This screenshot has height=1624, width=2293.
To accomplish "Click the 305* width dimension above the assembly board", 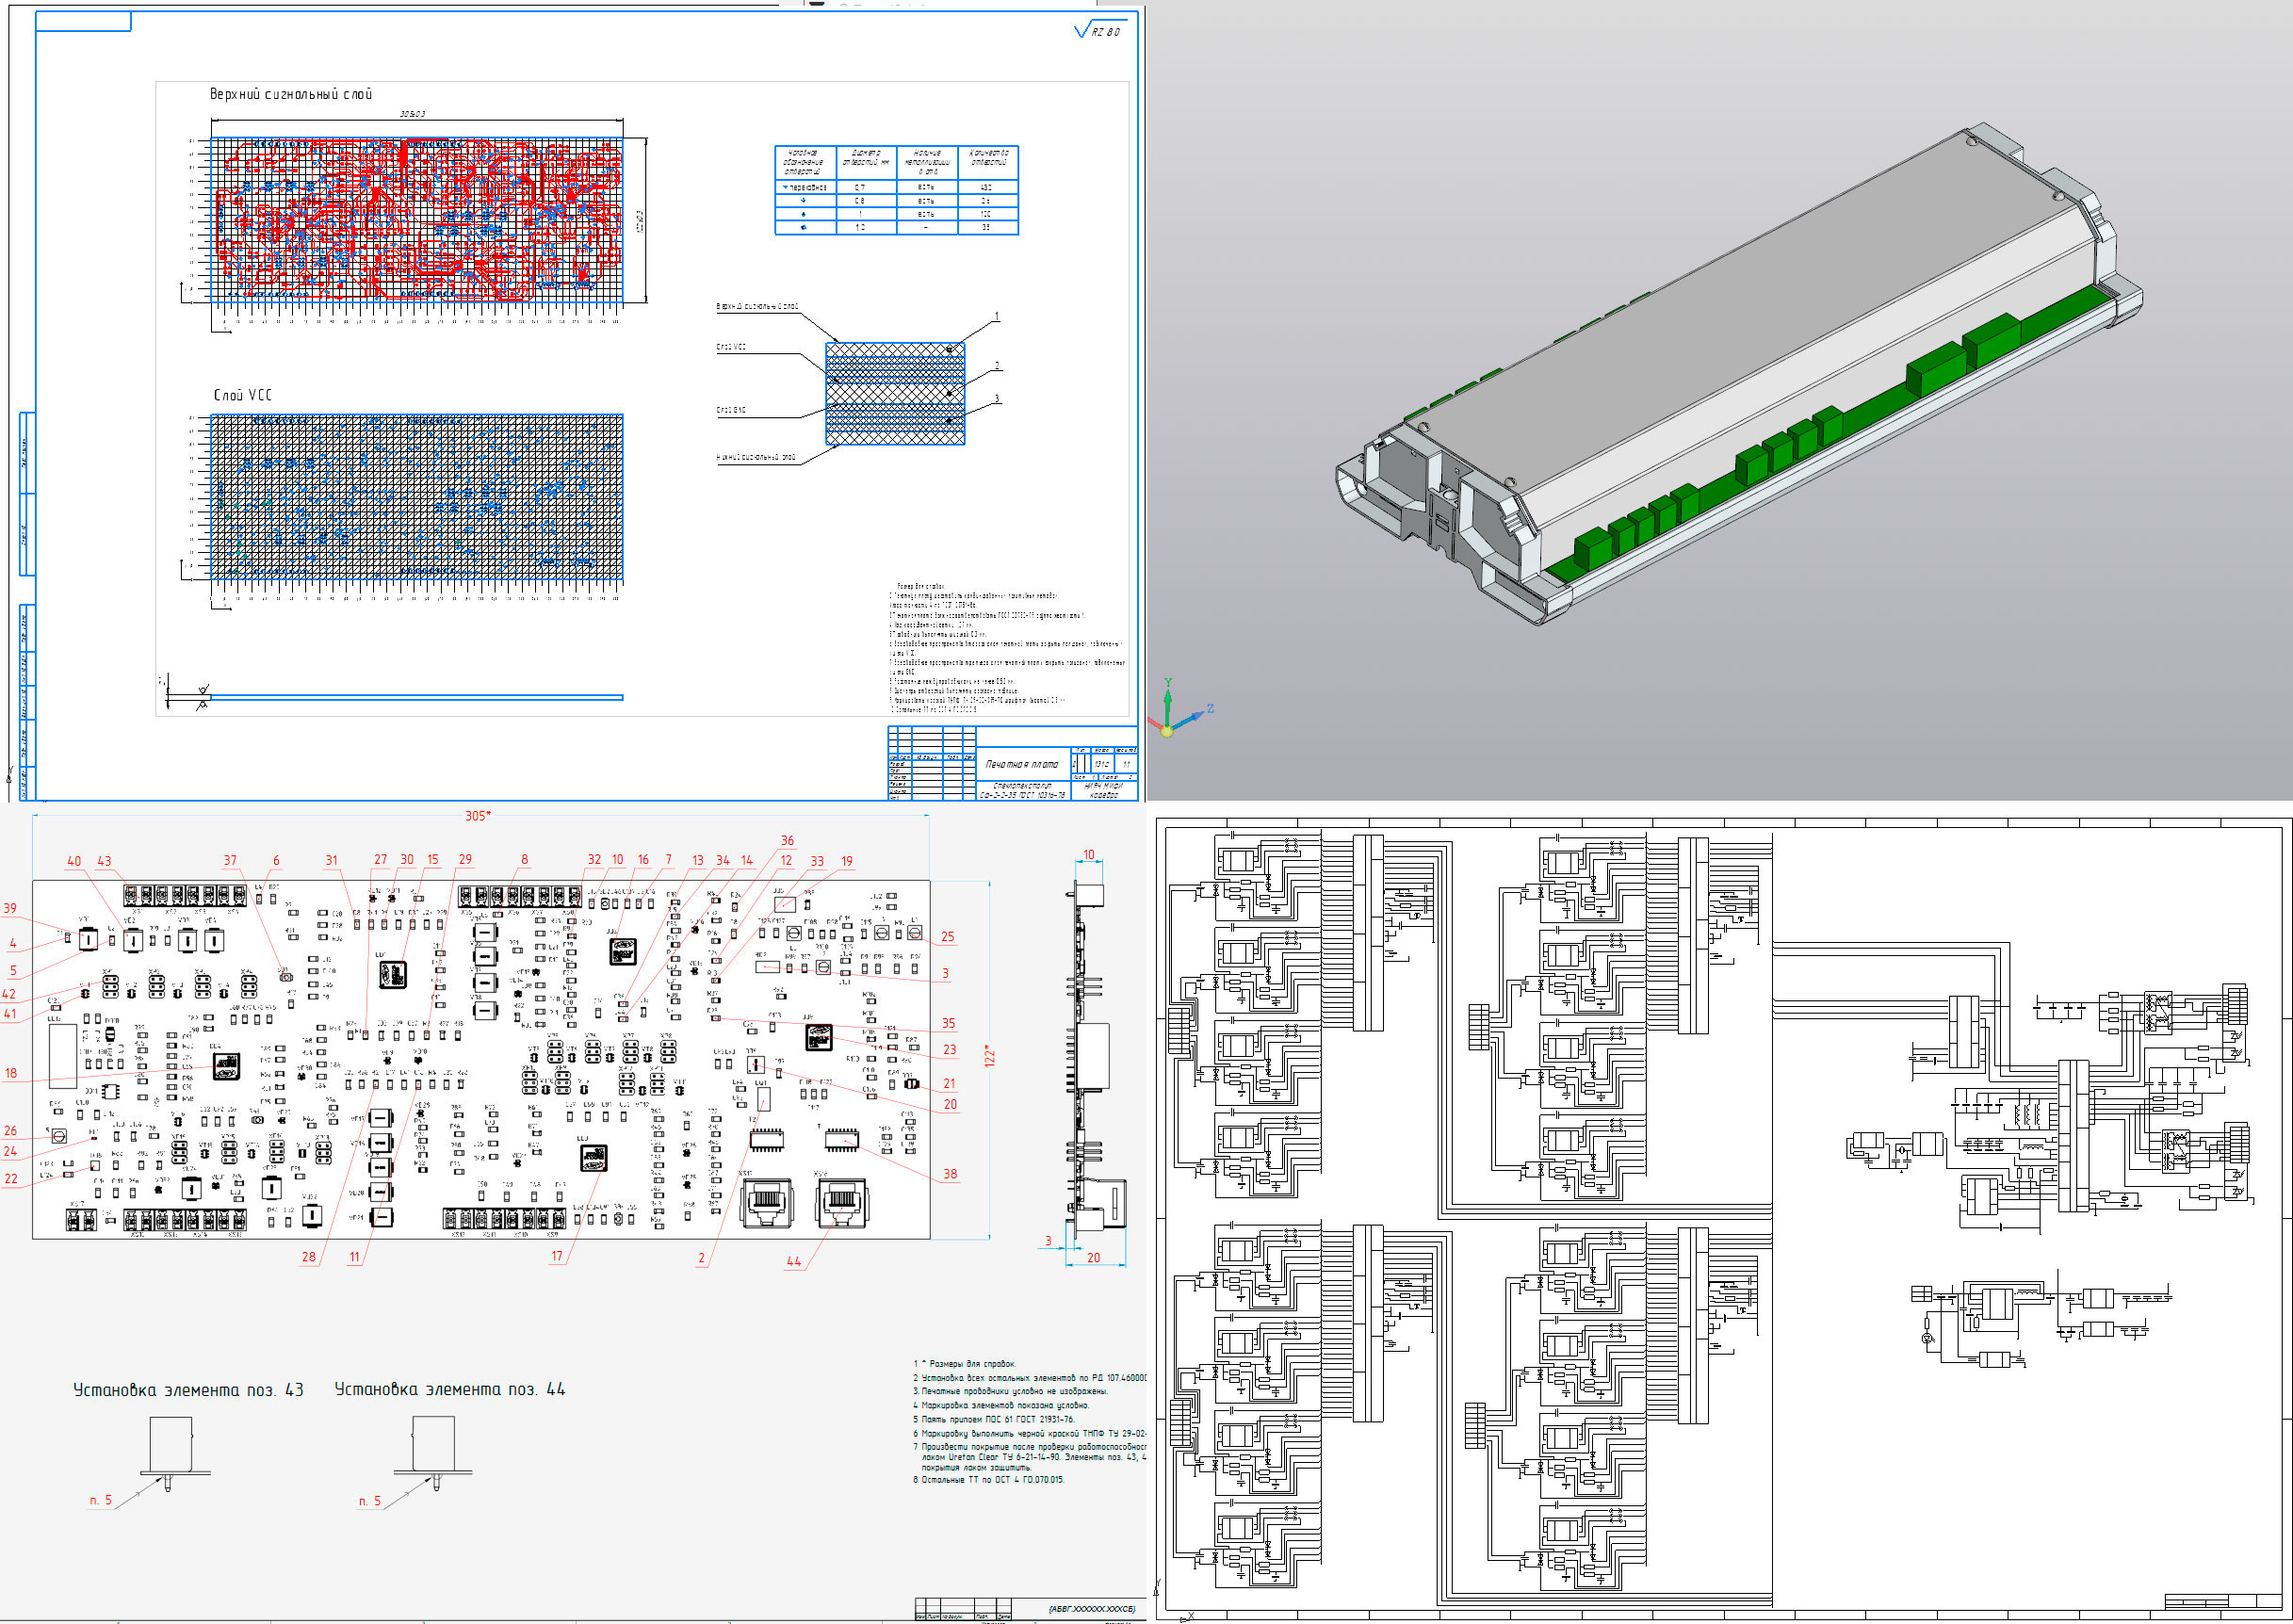I will tap(478, 816).
